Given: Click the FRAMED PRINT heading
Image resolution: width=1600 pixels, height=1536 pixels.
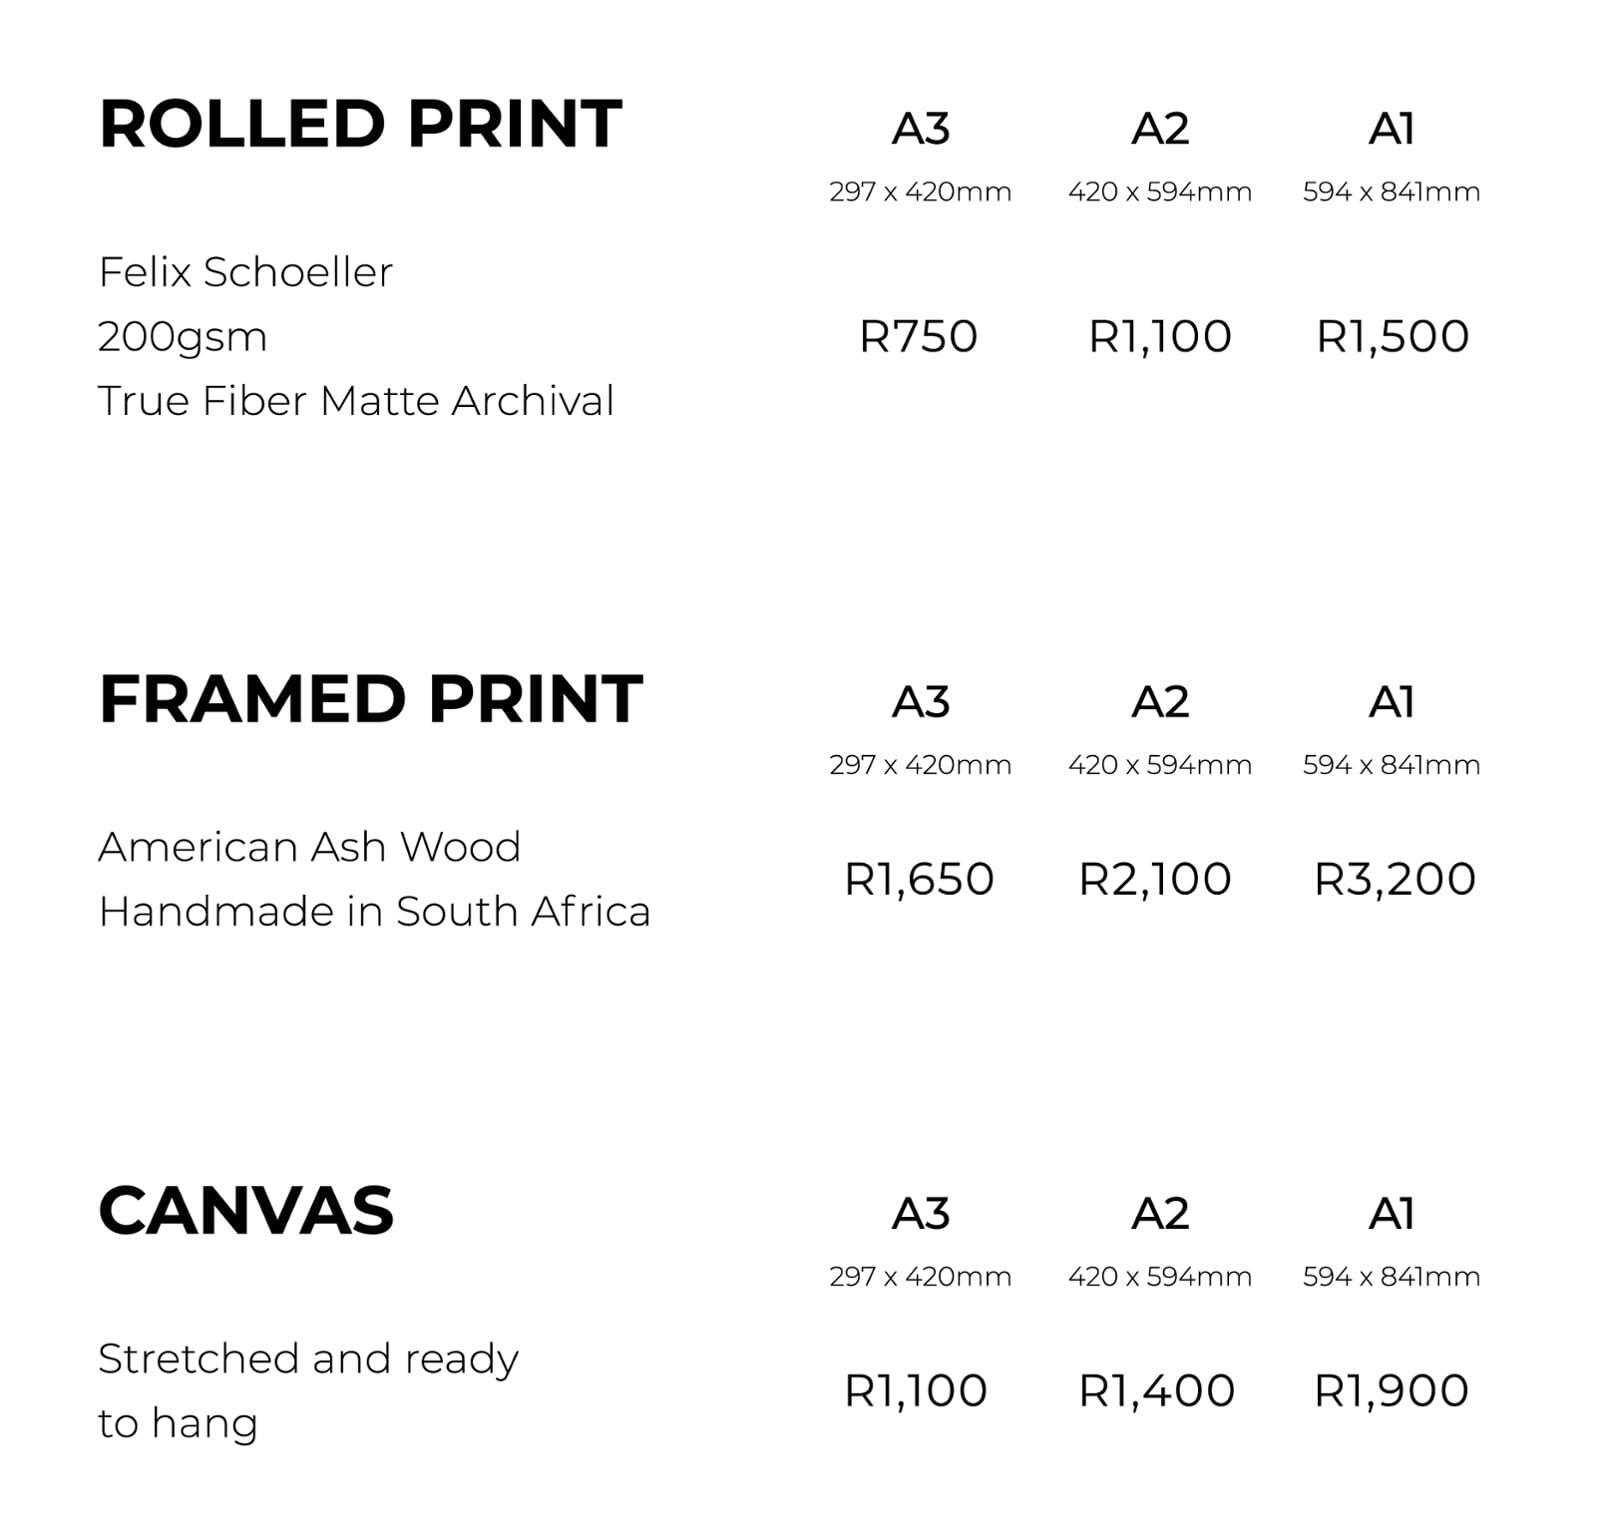Looking at the screenshot, I should [370, 698].
